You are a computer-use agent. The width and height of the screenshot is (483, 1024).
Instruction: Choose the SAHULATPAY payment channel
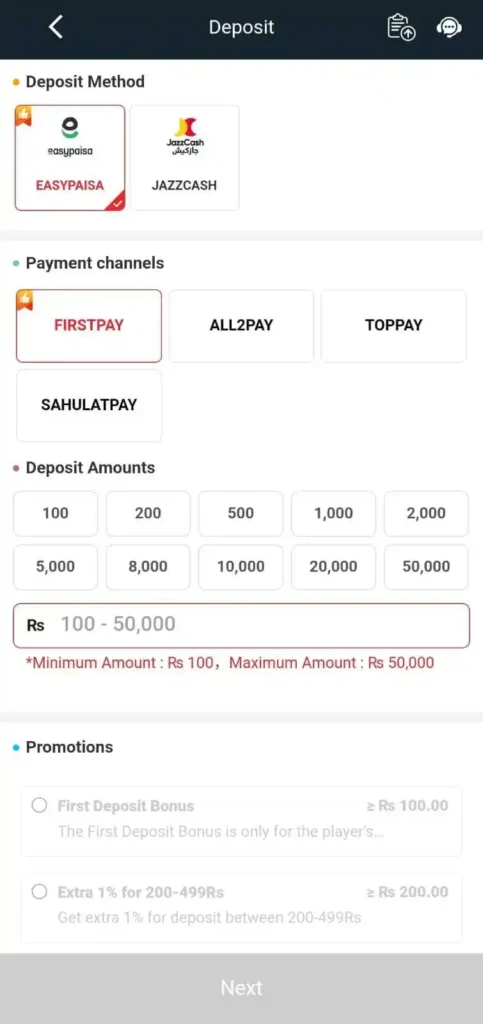pyautogui.click(x=89, y=406)
